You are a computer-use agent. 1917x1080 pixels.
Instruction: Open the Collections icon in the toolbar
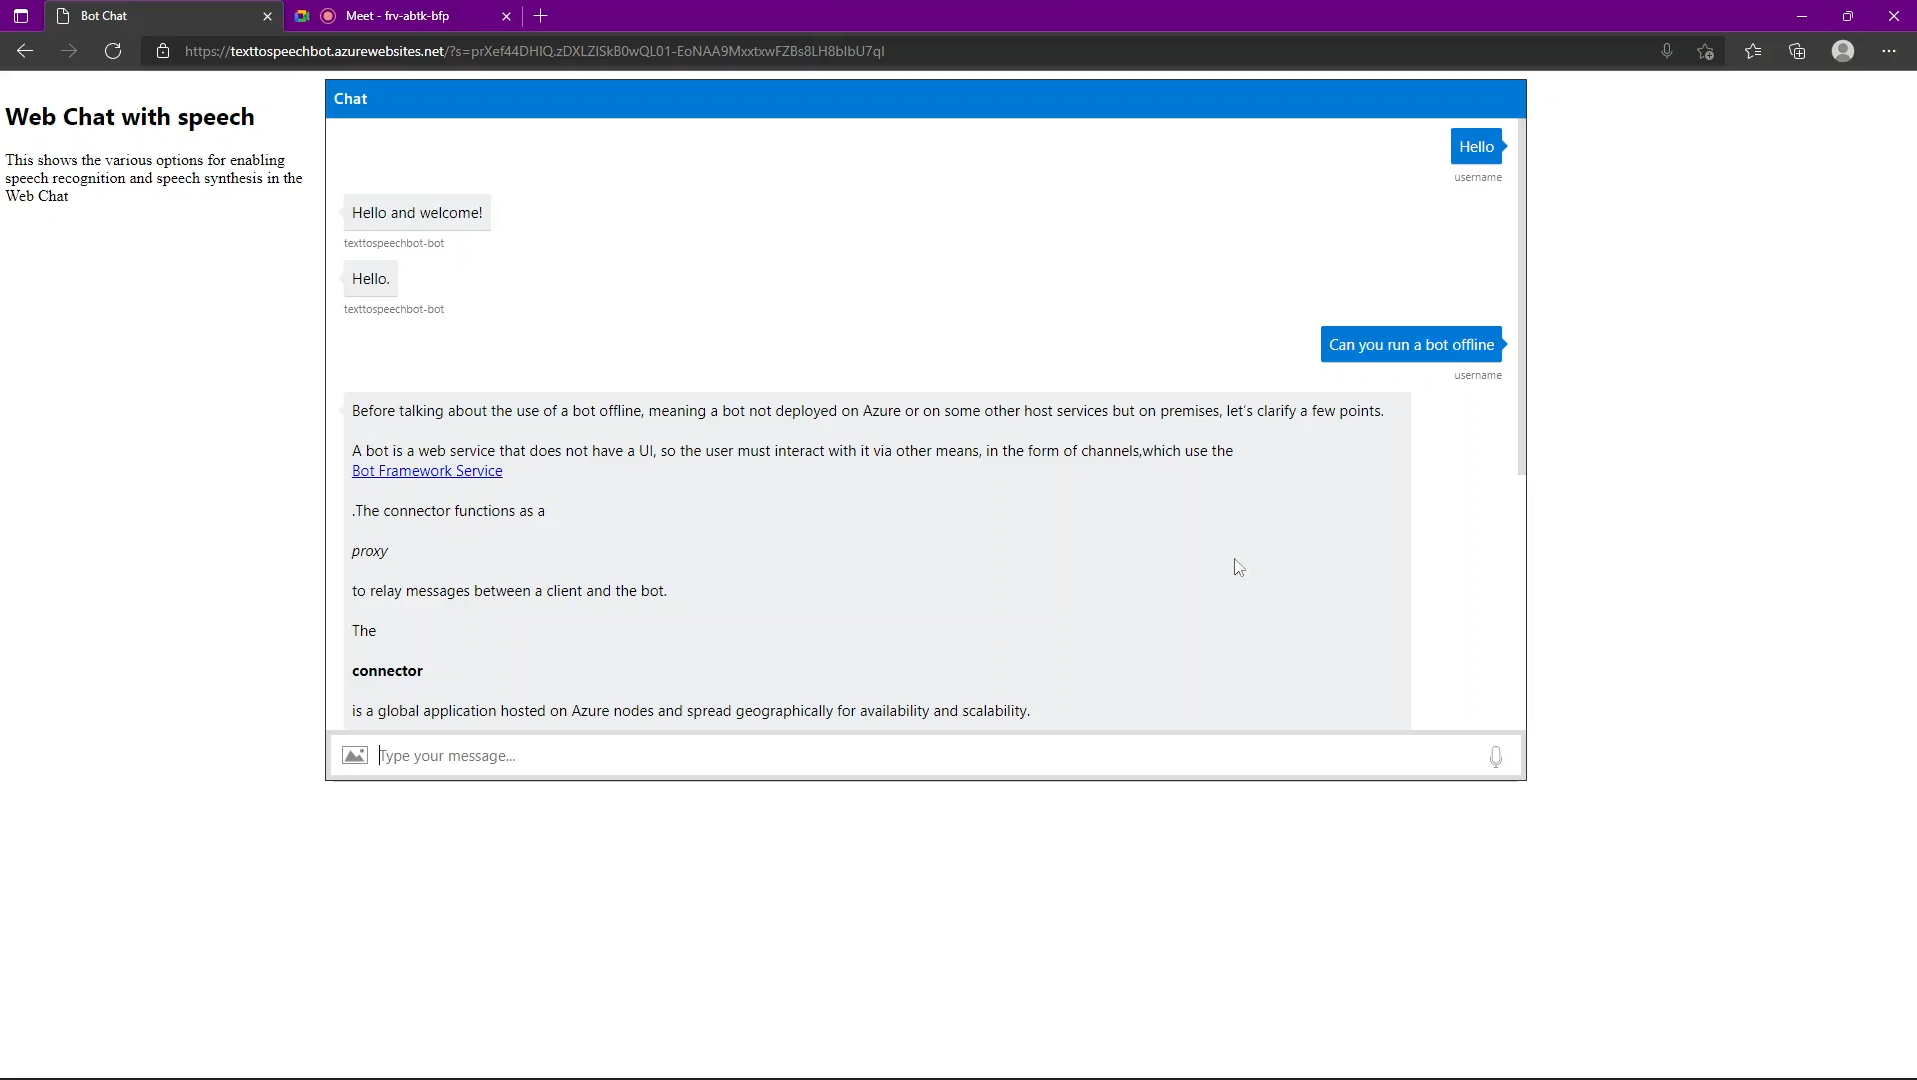click(1797, 51)
